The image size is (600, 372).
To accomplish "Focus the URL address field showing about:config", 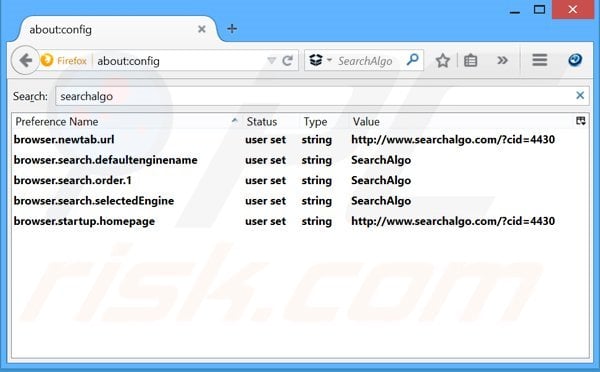I will [x=180, y=61].
